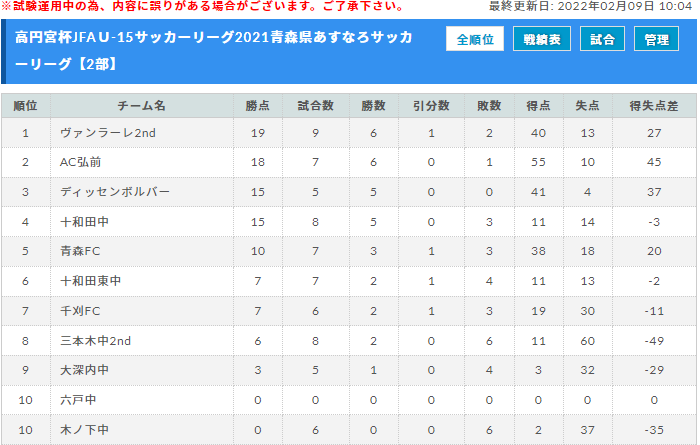The height and width of the screenshot is (445, 700).
Task: Select the 六戸中 team name
Action: coord(78,400)
